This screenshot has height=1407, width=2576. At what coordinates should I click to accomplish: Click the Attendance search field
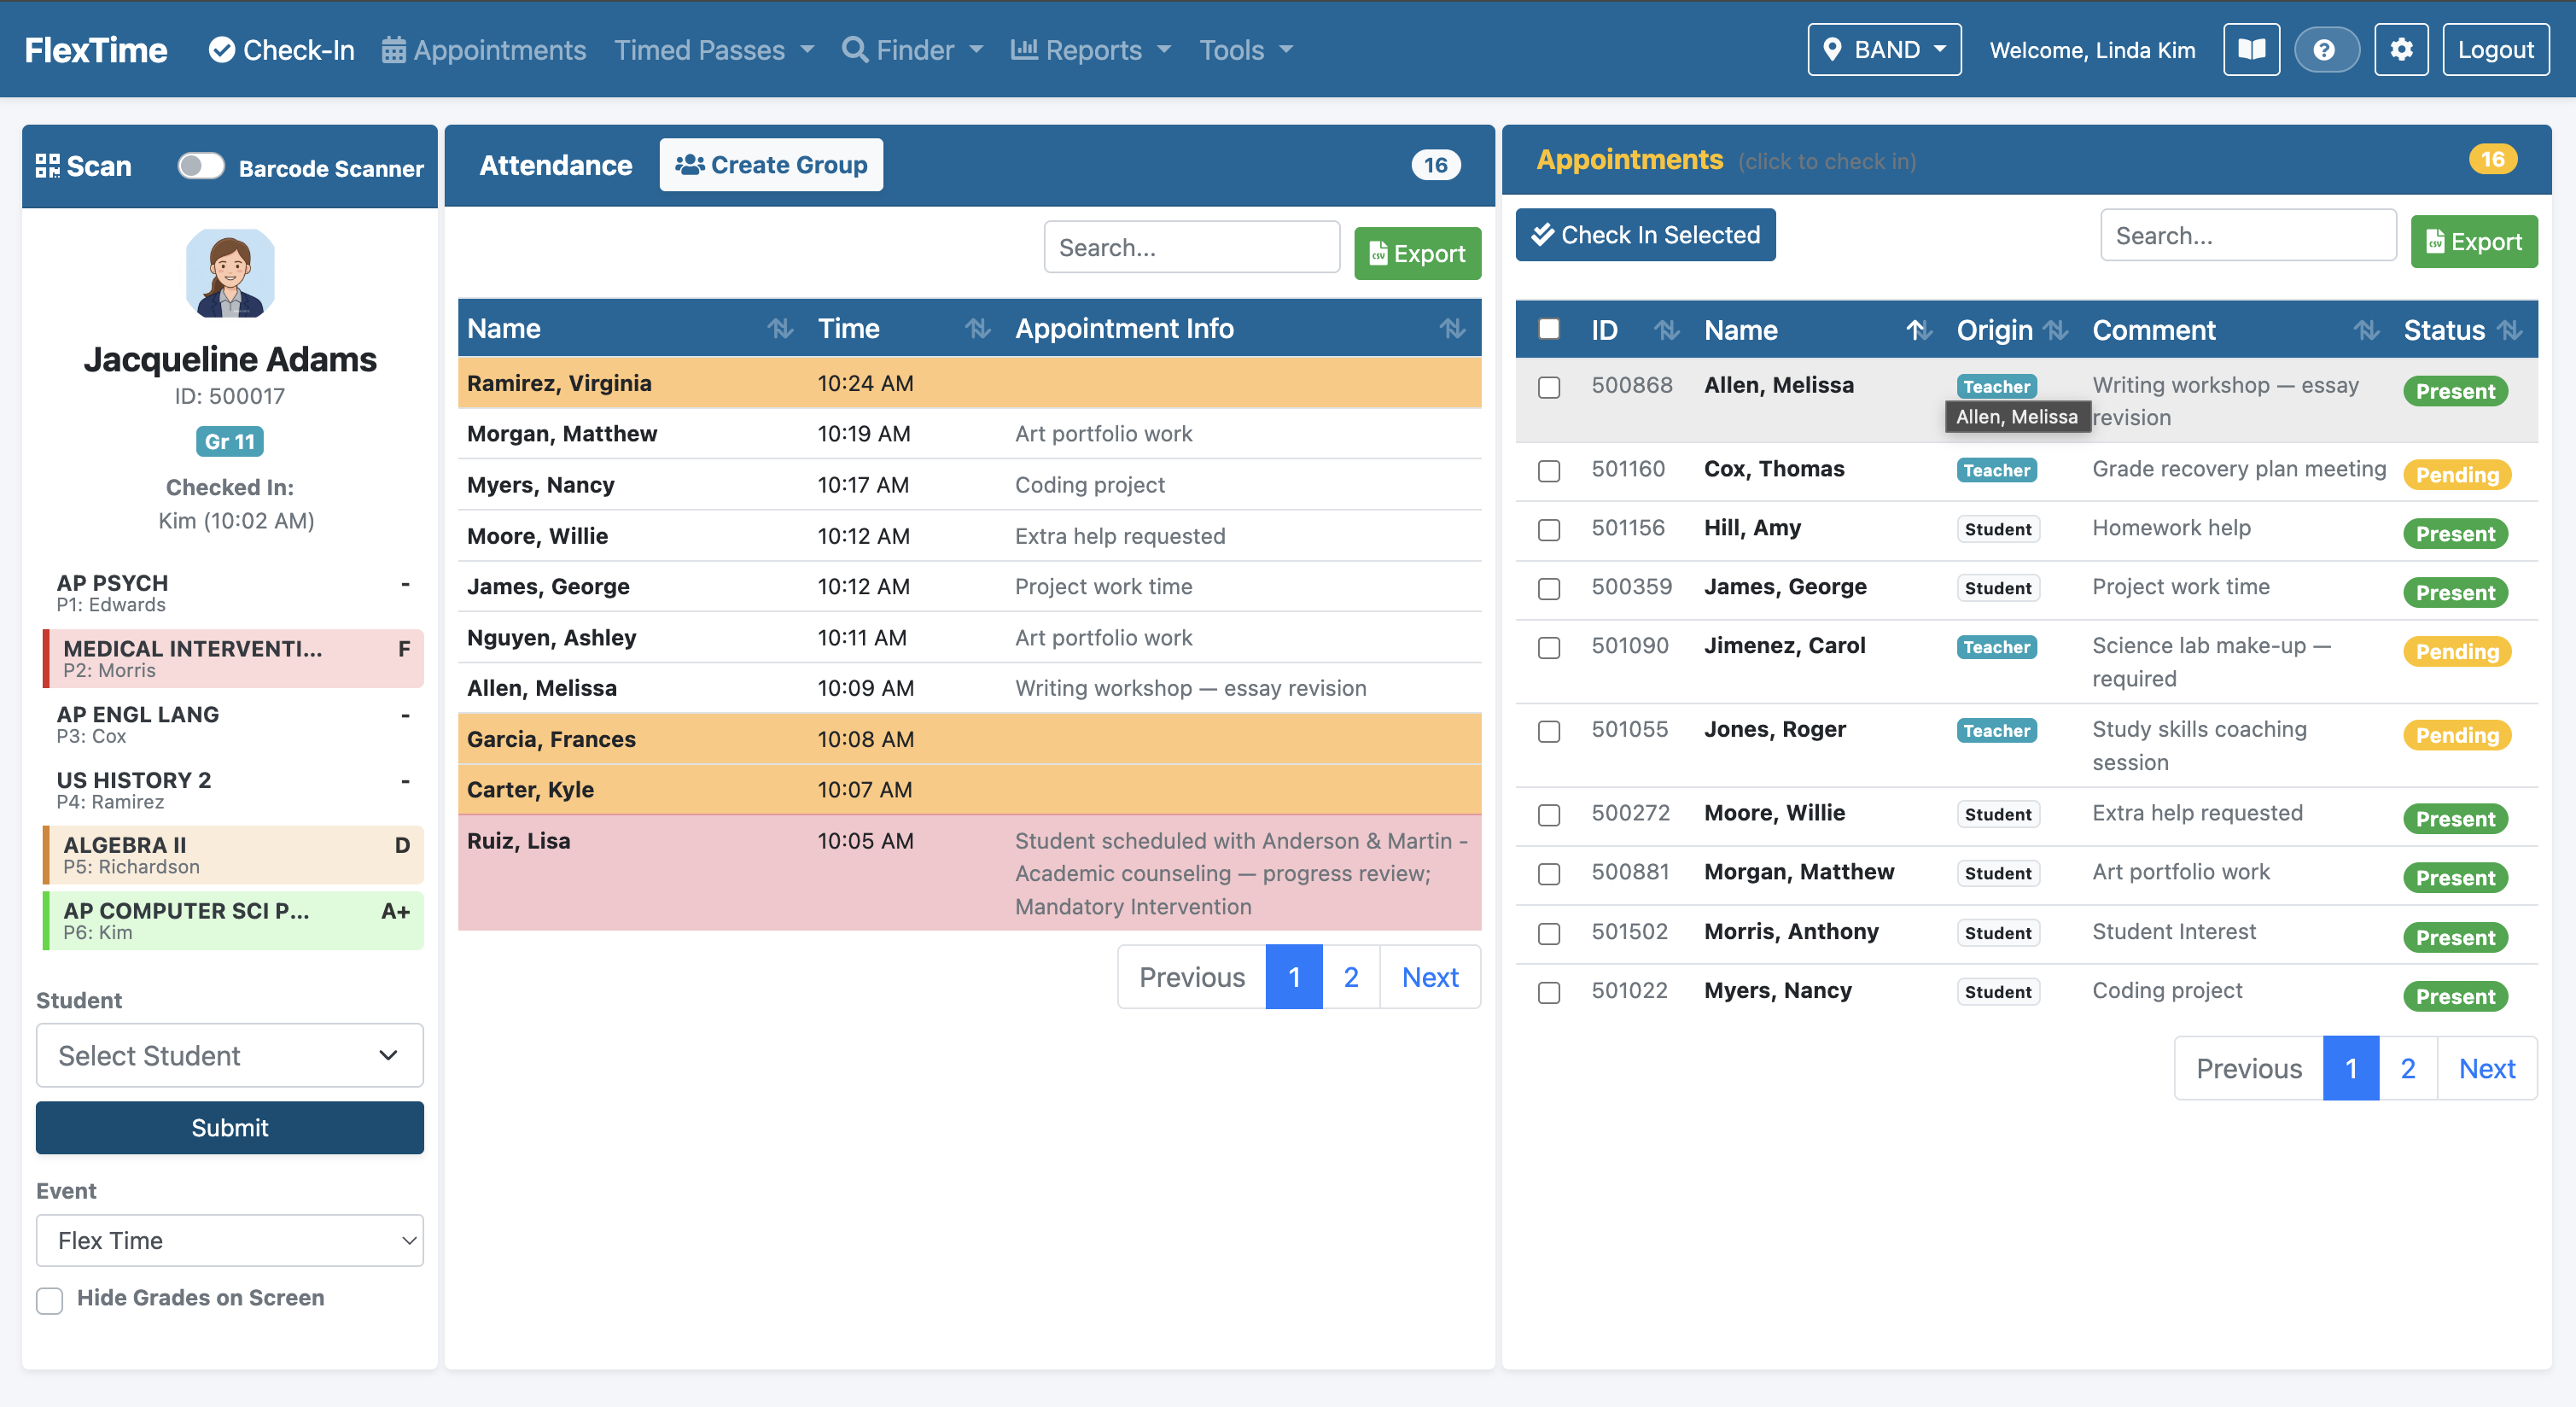click(1191, 247)
